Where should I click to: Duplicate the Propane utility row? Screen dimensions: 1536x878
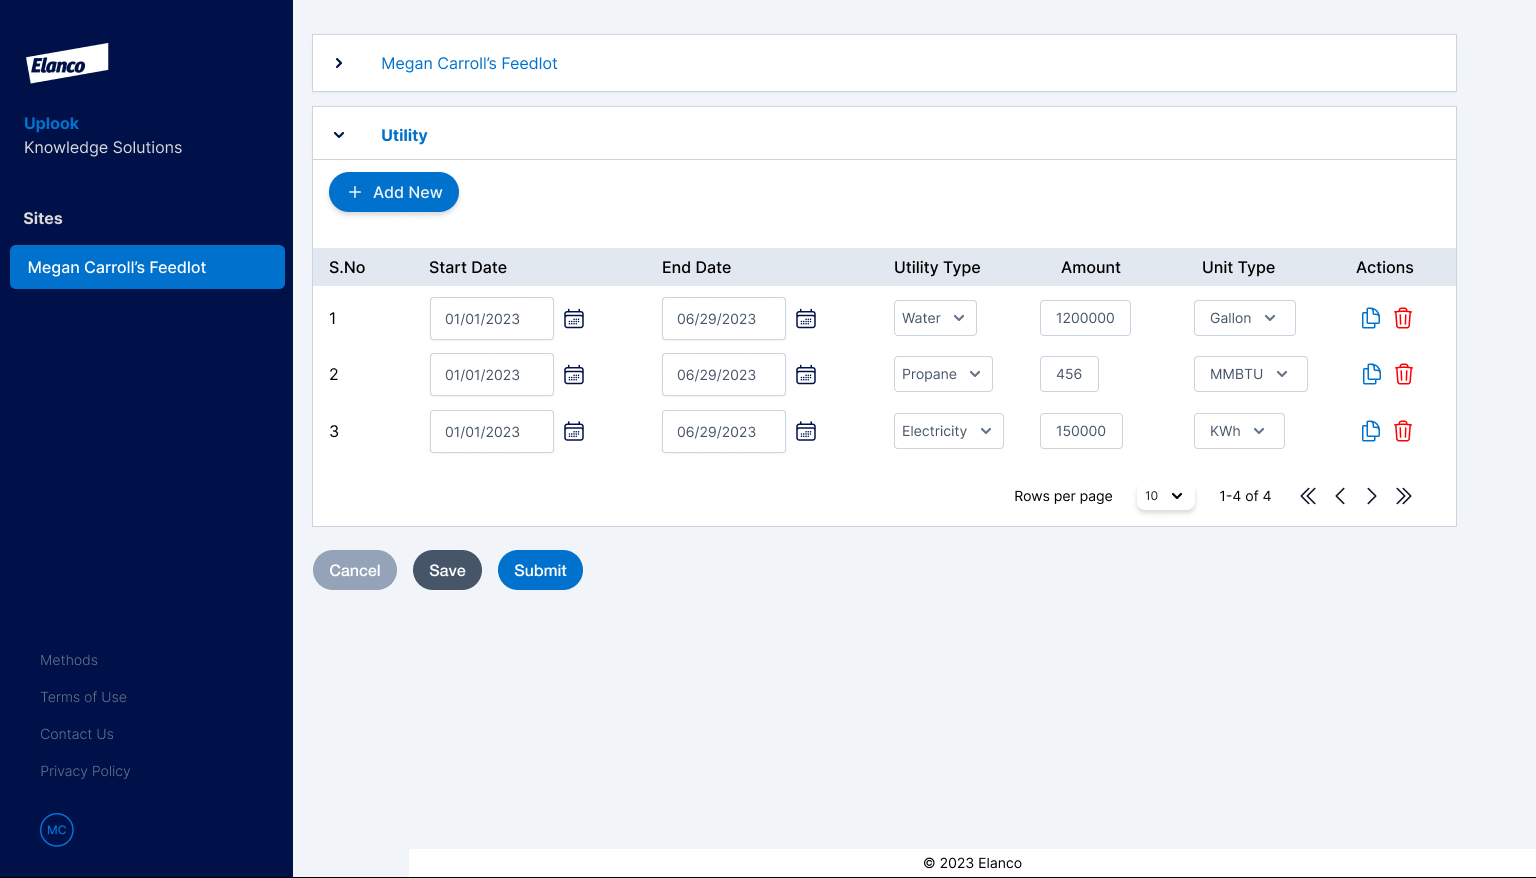tap(1372, 374)
